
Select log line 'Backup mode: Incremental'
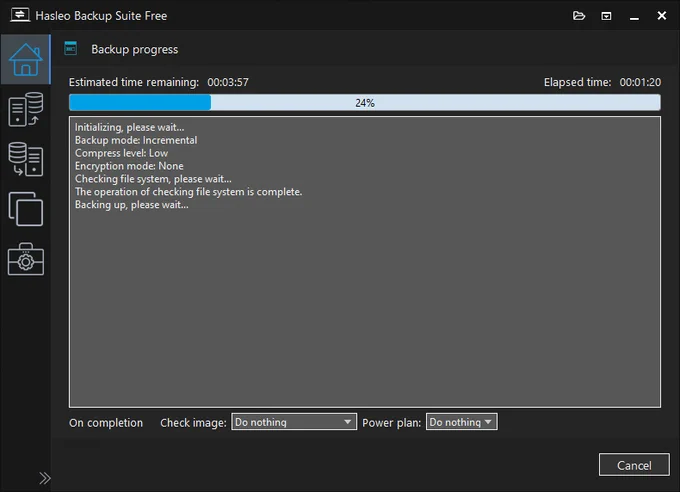tap(136, 140)
